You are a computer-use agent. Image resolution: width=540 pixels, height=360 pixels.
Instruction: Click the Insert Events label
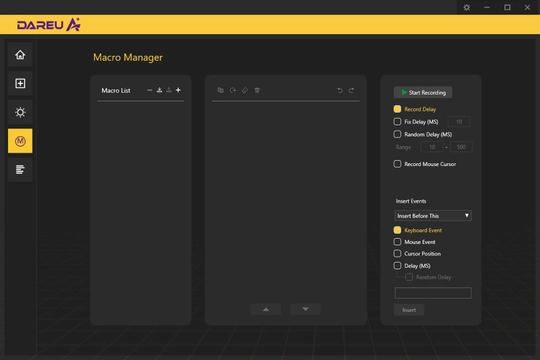(411, 201)
